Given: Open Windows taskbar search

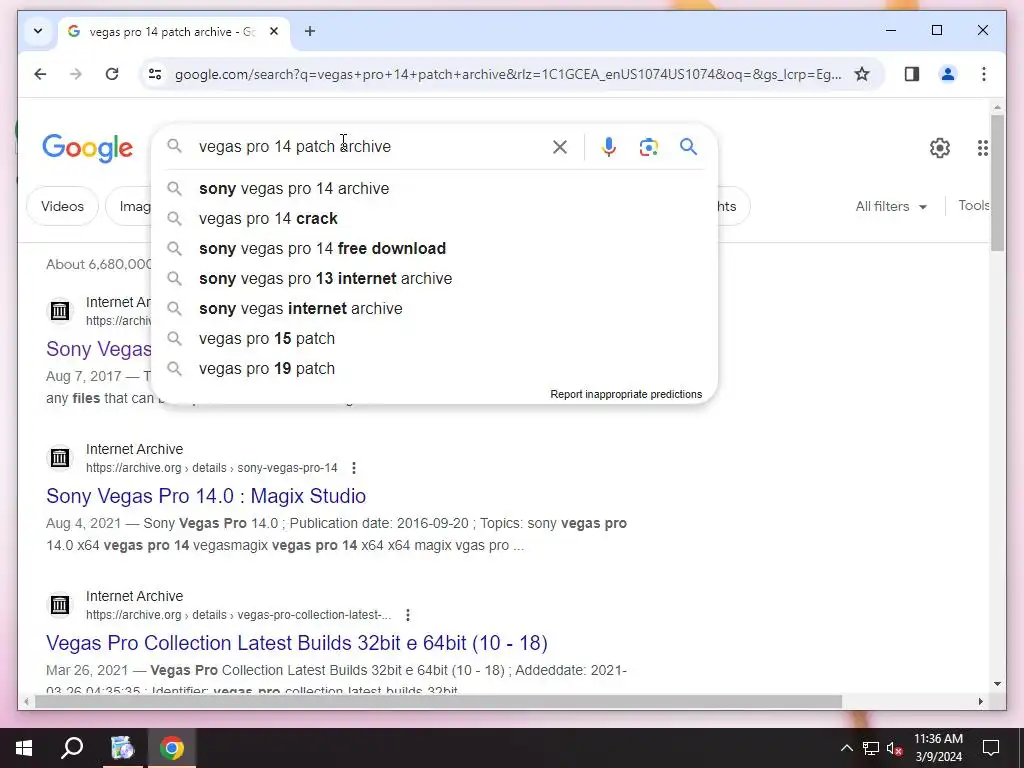Looking at the screenshot, I should click(72, 748).
